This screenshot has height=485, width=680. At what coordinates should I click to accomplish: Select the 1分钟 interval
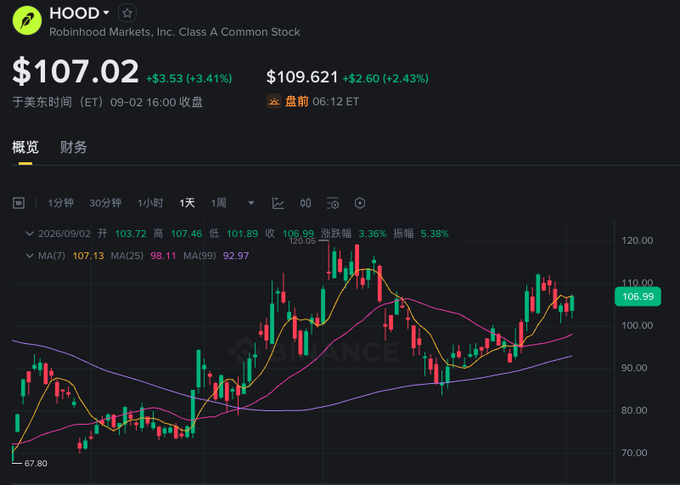pos(60,203)
